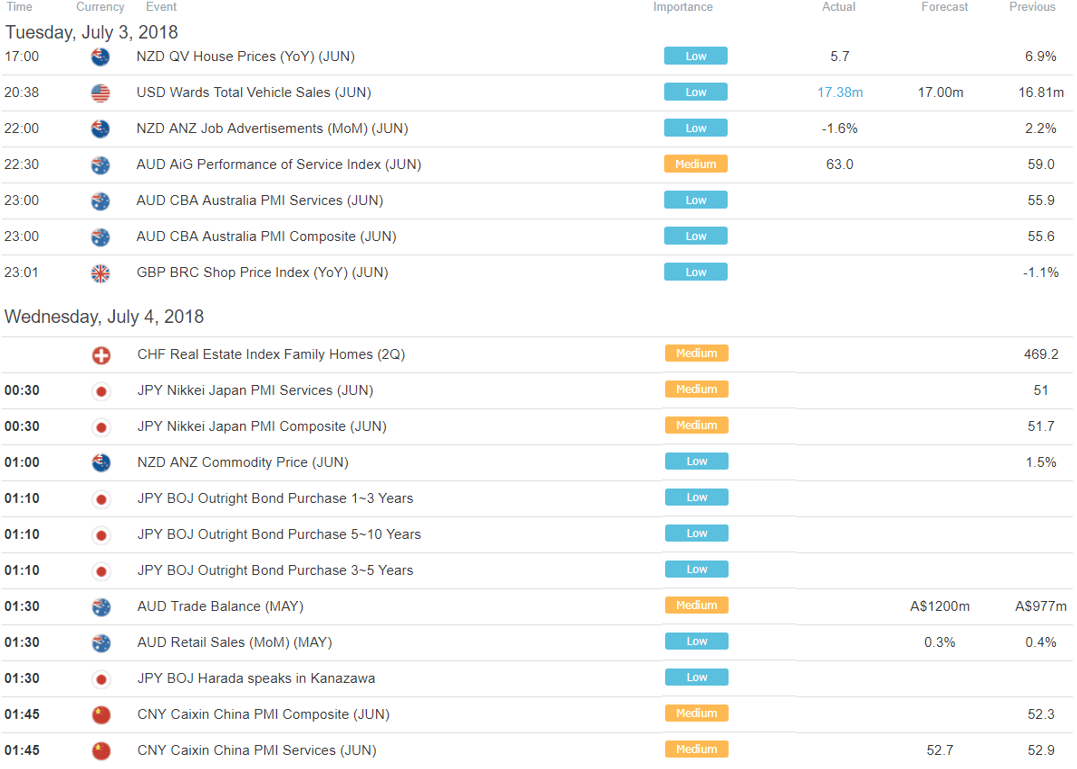Open CHF Real Estate Index Family Homes event
Image resolution: width=1077 pixels, height=769 pixels.
(x=271, y=354)
